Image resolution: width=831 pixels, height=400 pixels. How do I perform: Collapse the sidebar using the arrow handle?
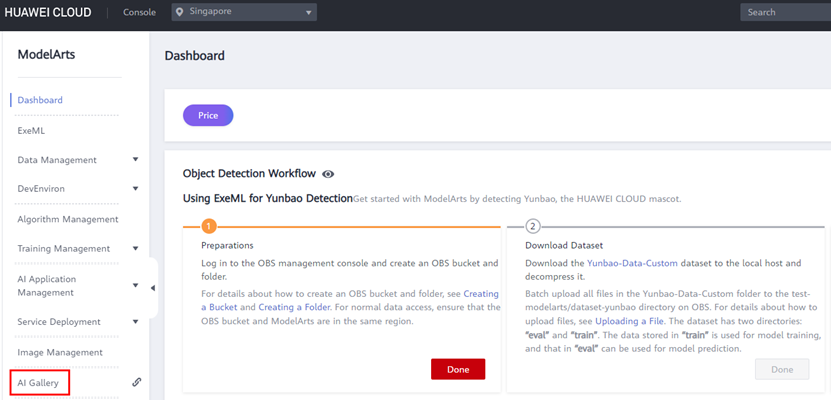click(x=153, y=288)
